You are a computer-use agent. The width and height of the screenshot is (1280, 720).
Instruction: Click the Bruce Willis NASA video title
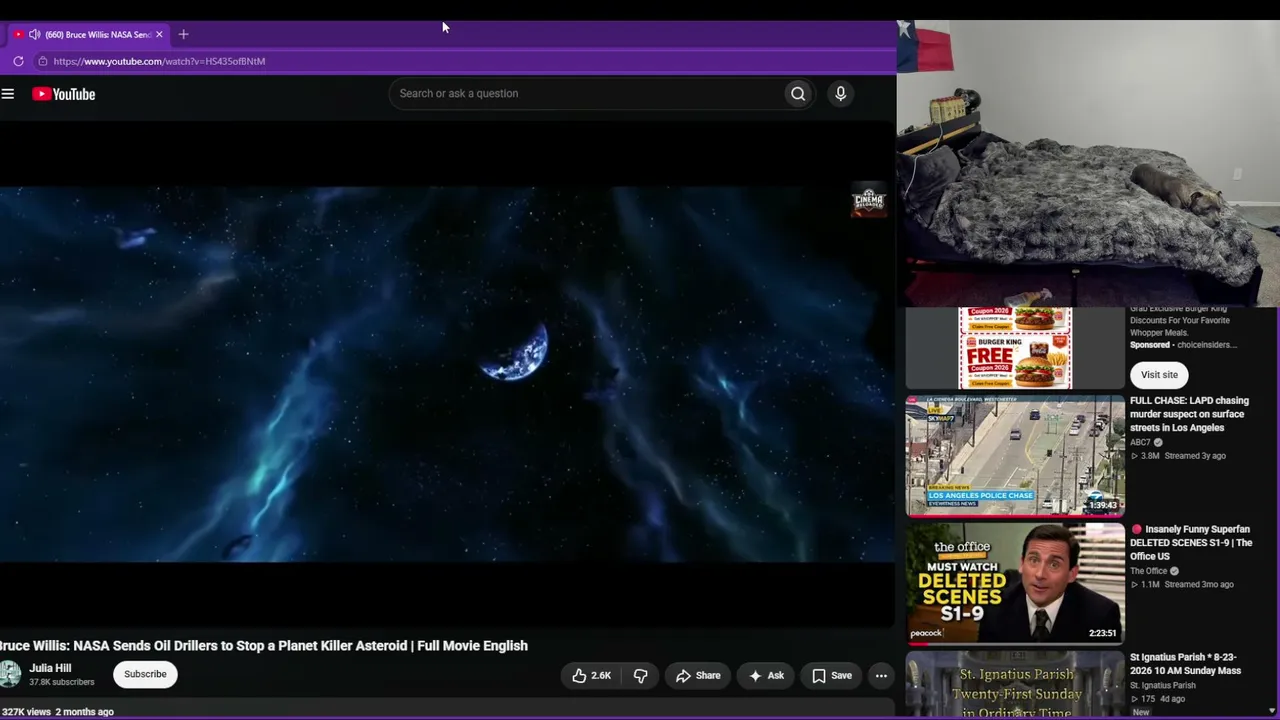click(x=264, y=646)
